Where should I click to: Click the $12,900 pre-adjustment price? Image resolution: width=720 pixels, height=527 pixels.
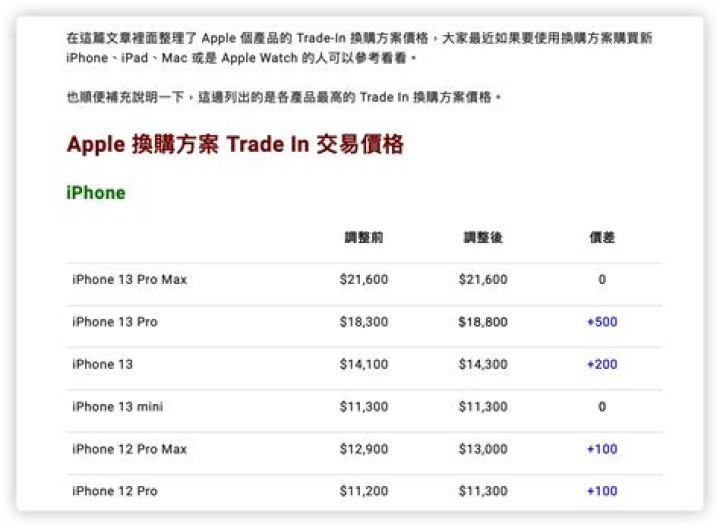tap(364, 449)
